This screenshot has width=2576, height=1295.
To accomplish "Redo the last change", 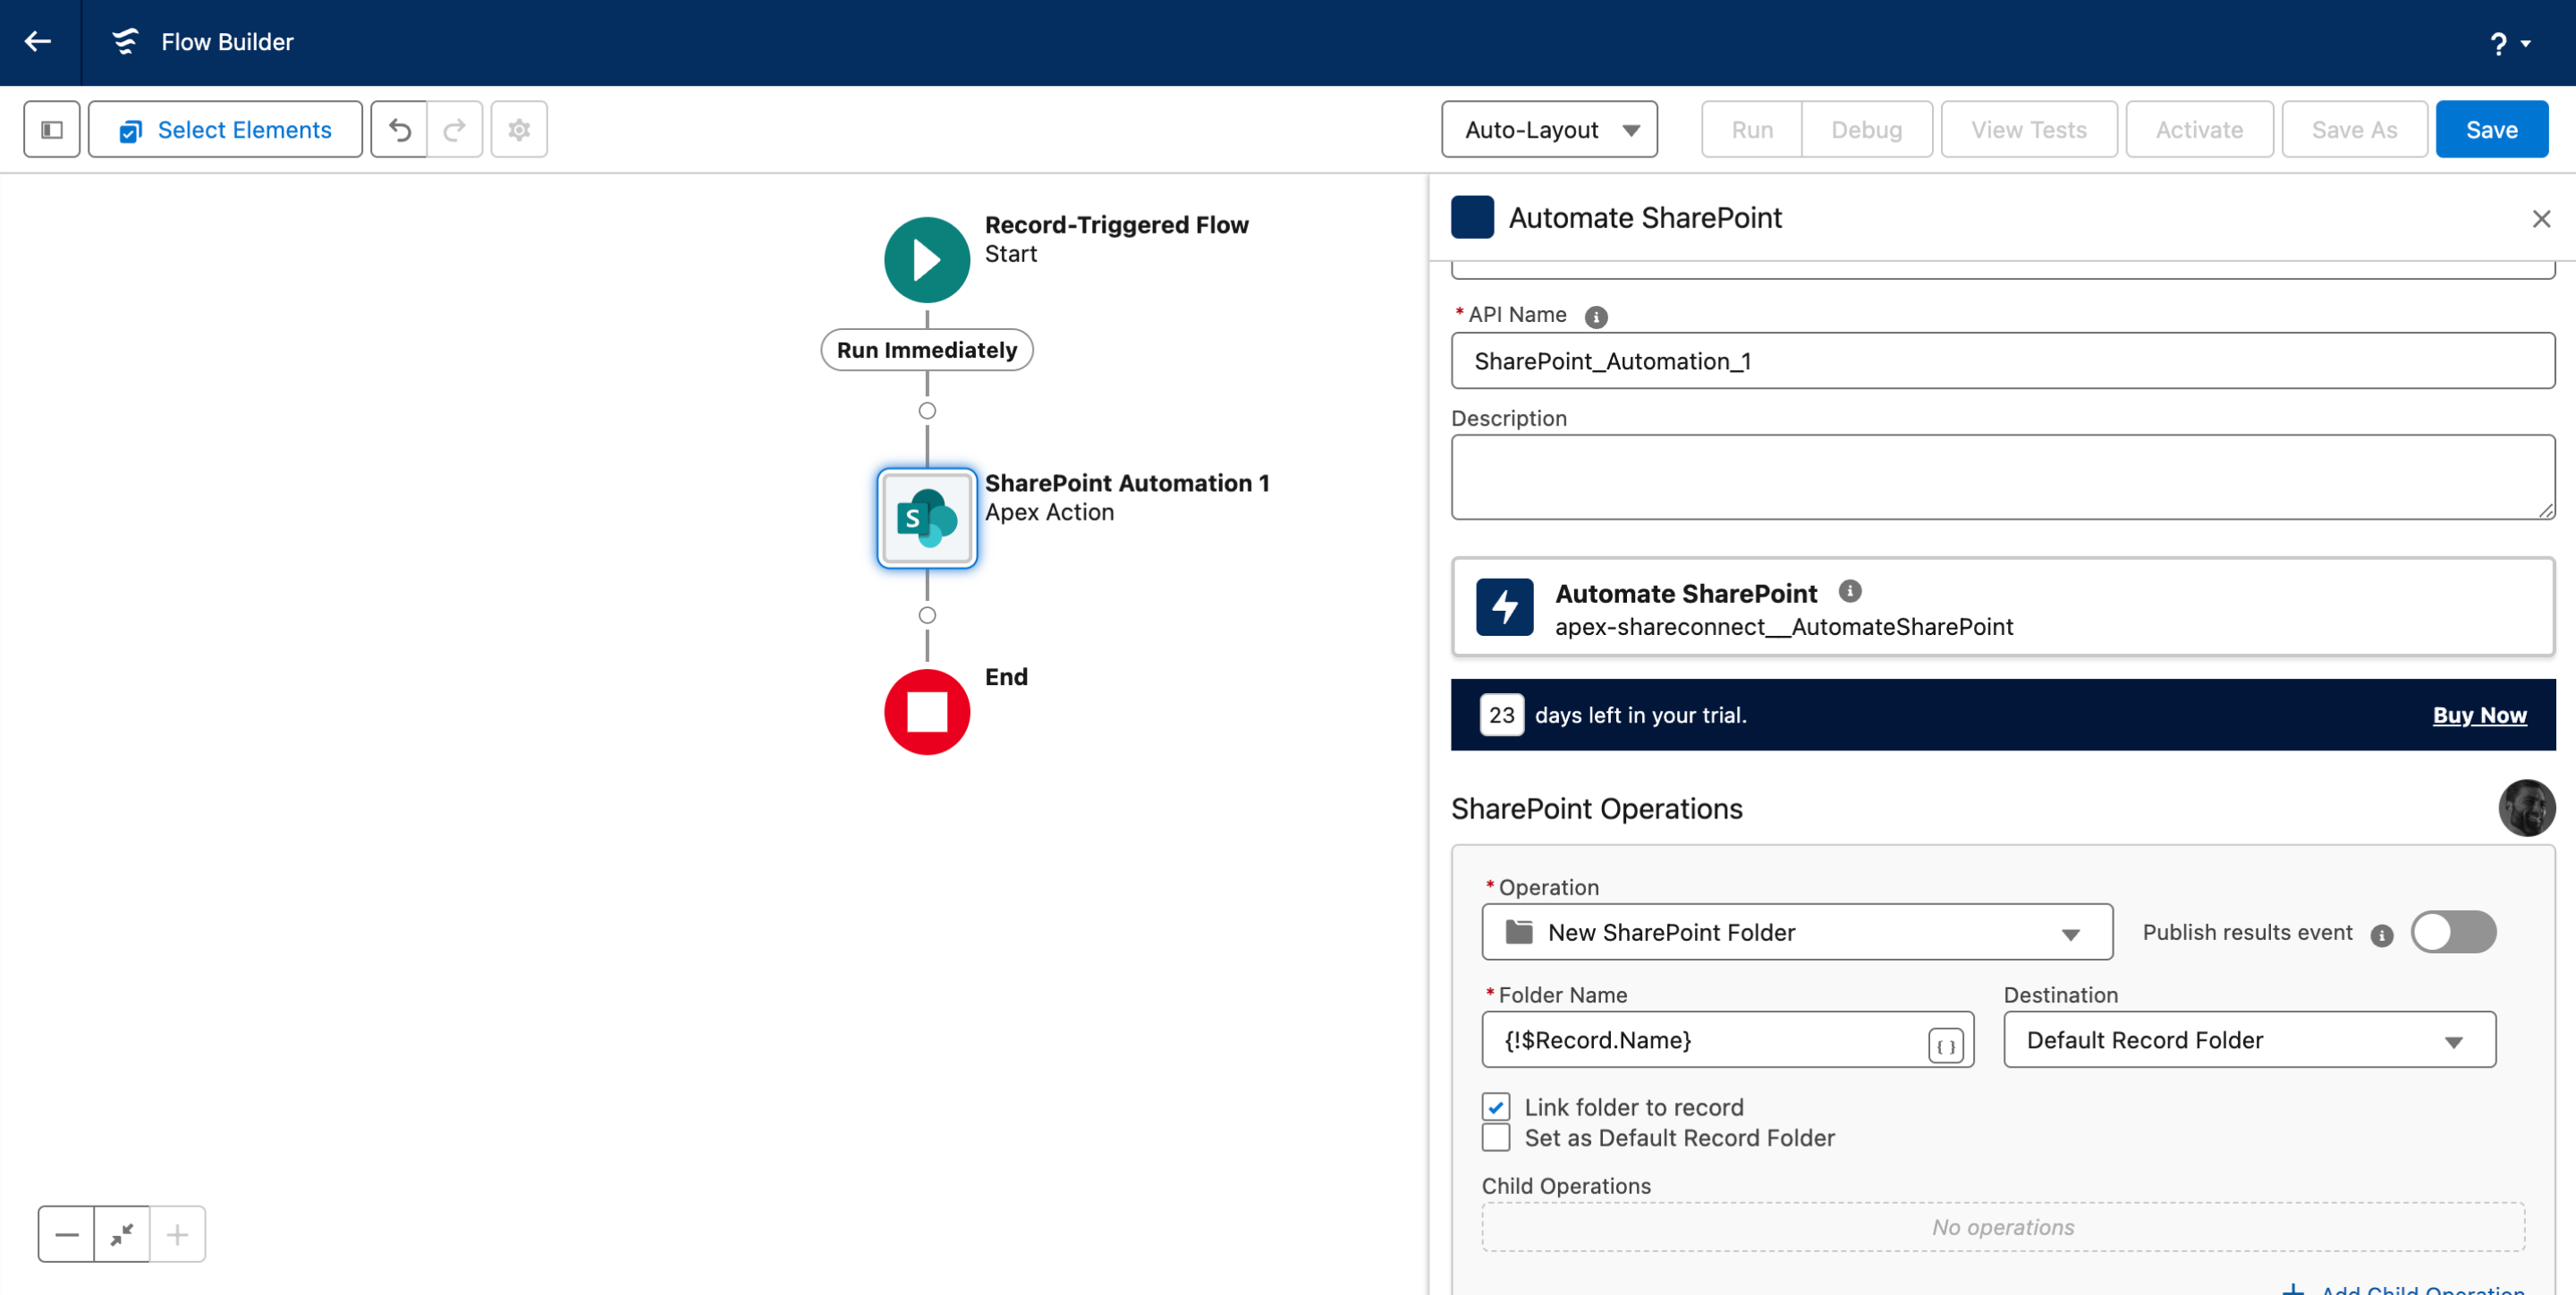I will click(x=455, y=129).
